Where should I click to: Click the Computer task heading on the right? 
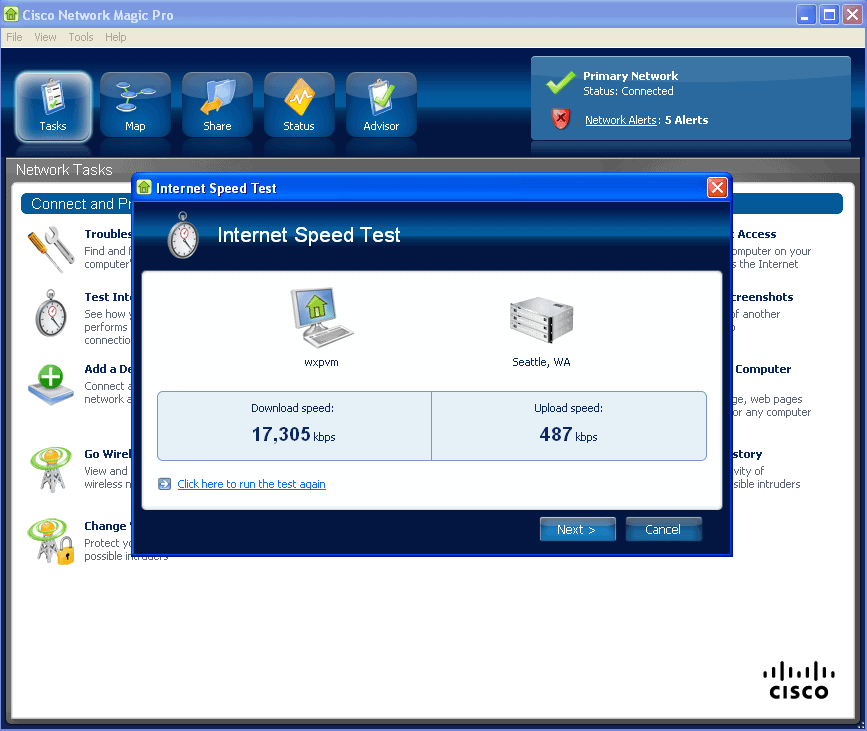point(762,369)
